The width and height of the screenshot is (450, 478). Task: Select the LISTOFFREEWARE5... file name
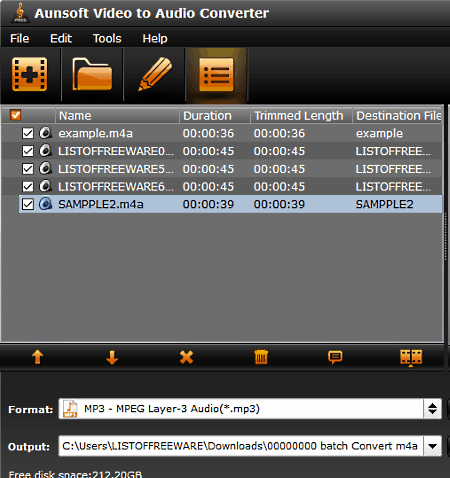point(116,169)
